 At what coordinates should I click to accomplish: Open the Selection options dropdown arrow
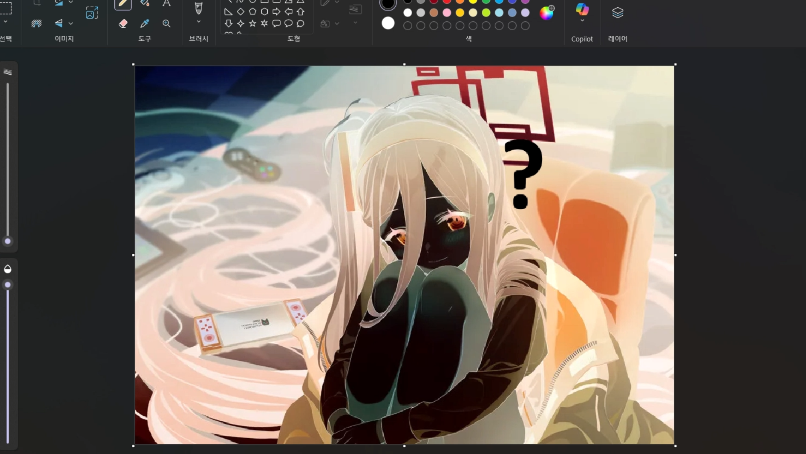(5, 22)
